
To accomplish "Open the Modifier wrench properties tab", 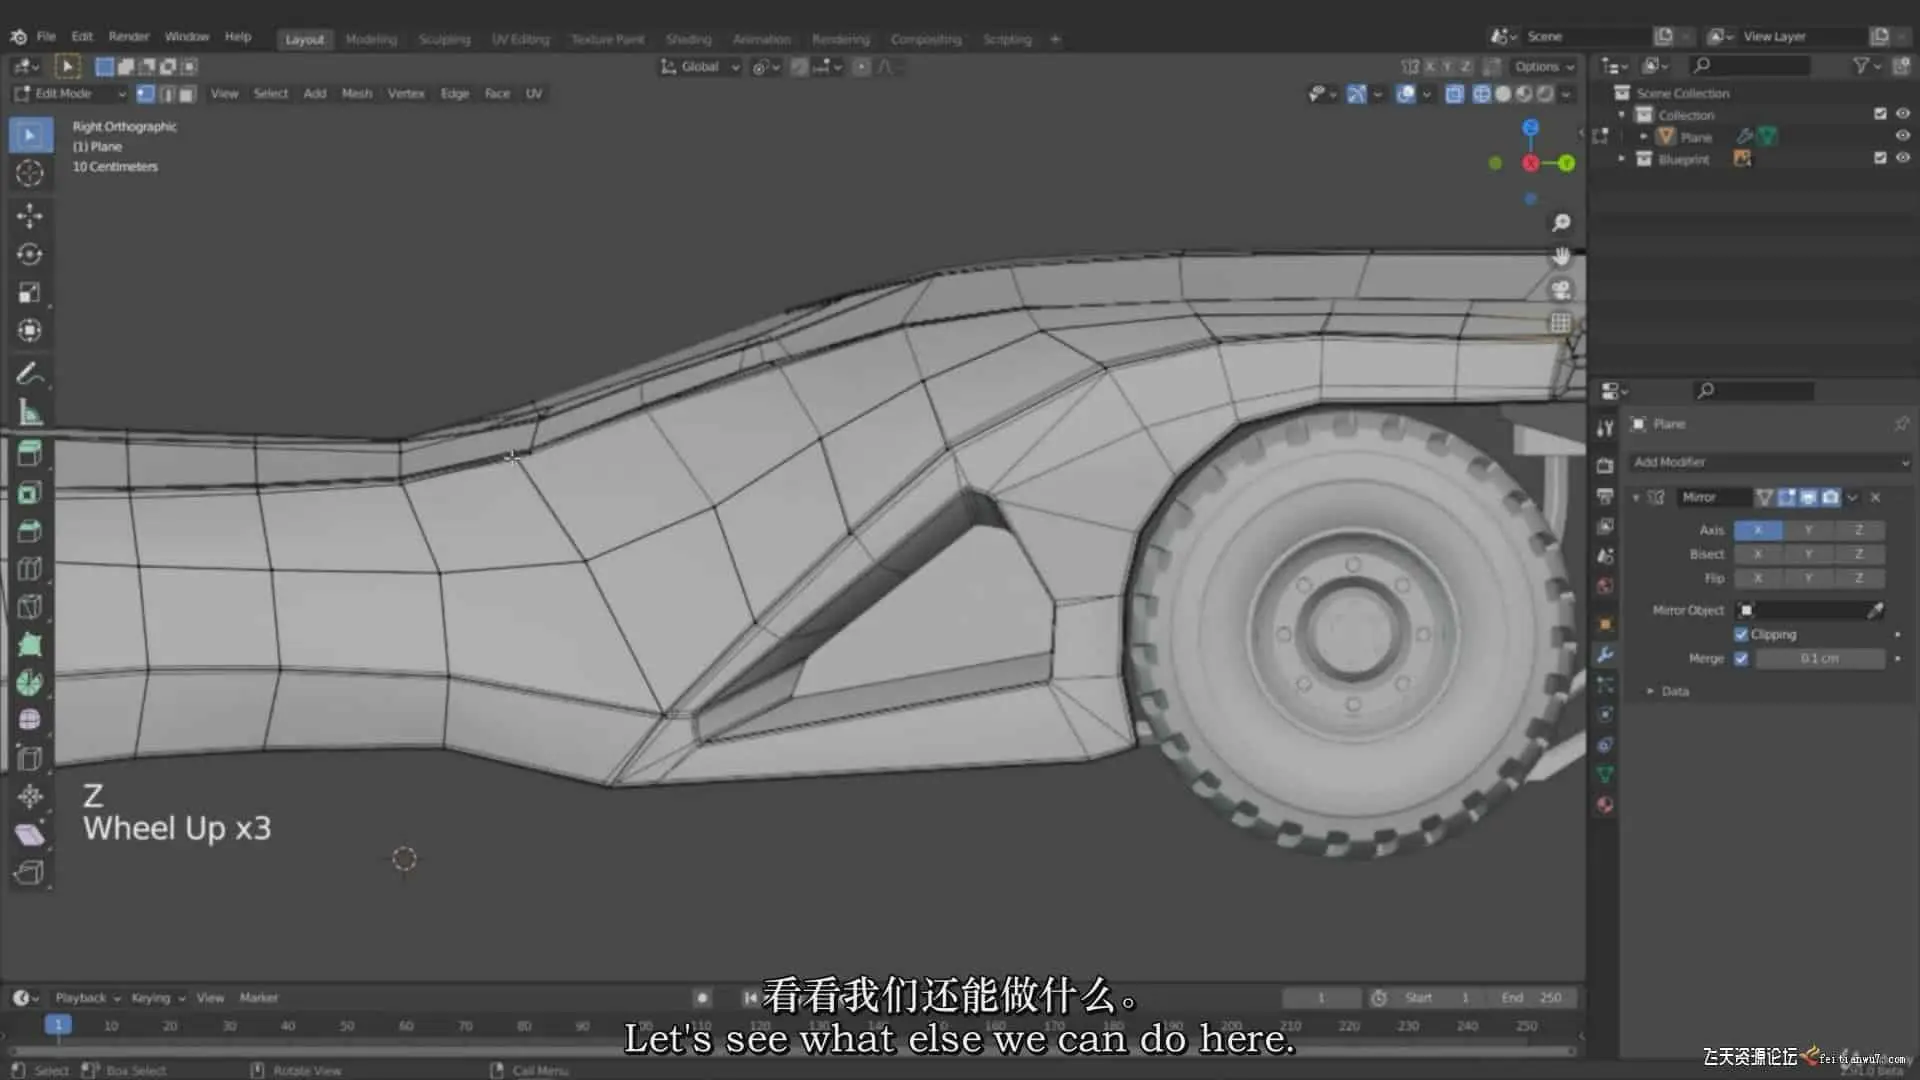I will point(1605,655).
